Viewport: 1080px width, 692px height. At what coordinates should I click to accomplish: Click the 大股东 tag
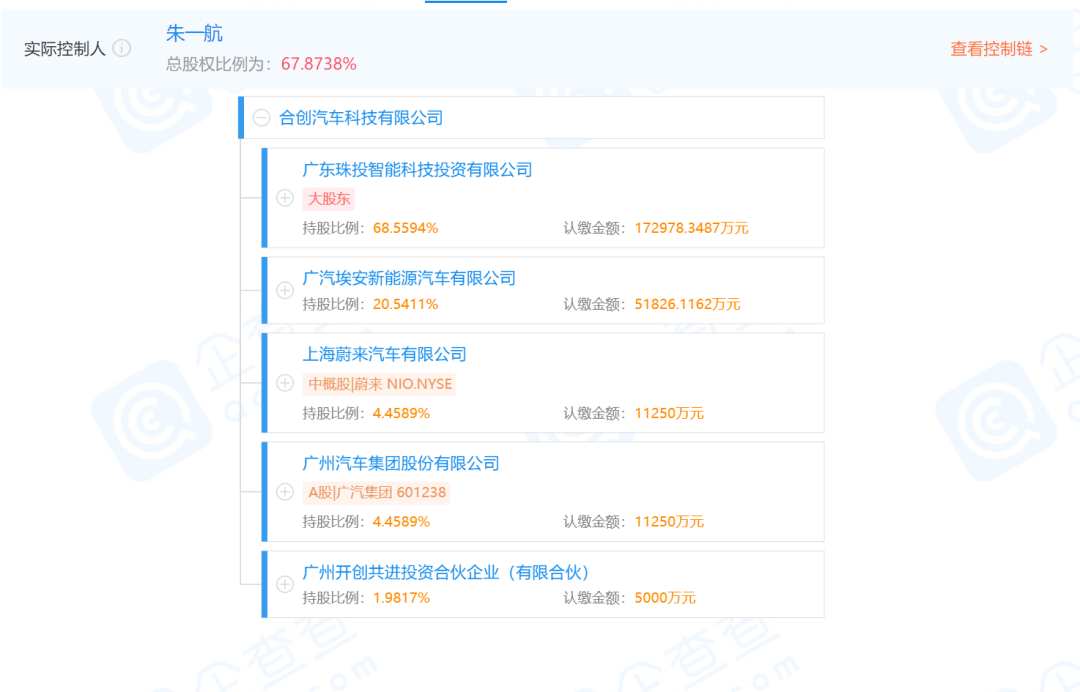pos(329,199)
